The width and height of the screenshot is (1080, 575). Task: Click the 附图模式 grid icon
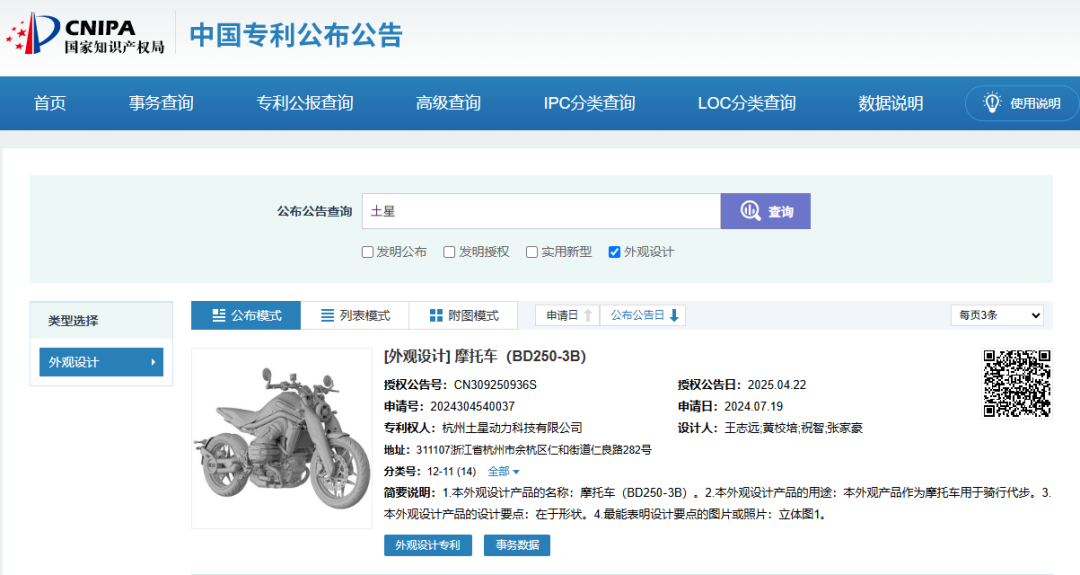(x=436, y=315)
